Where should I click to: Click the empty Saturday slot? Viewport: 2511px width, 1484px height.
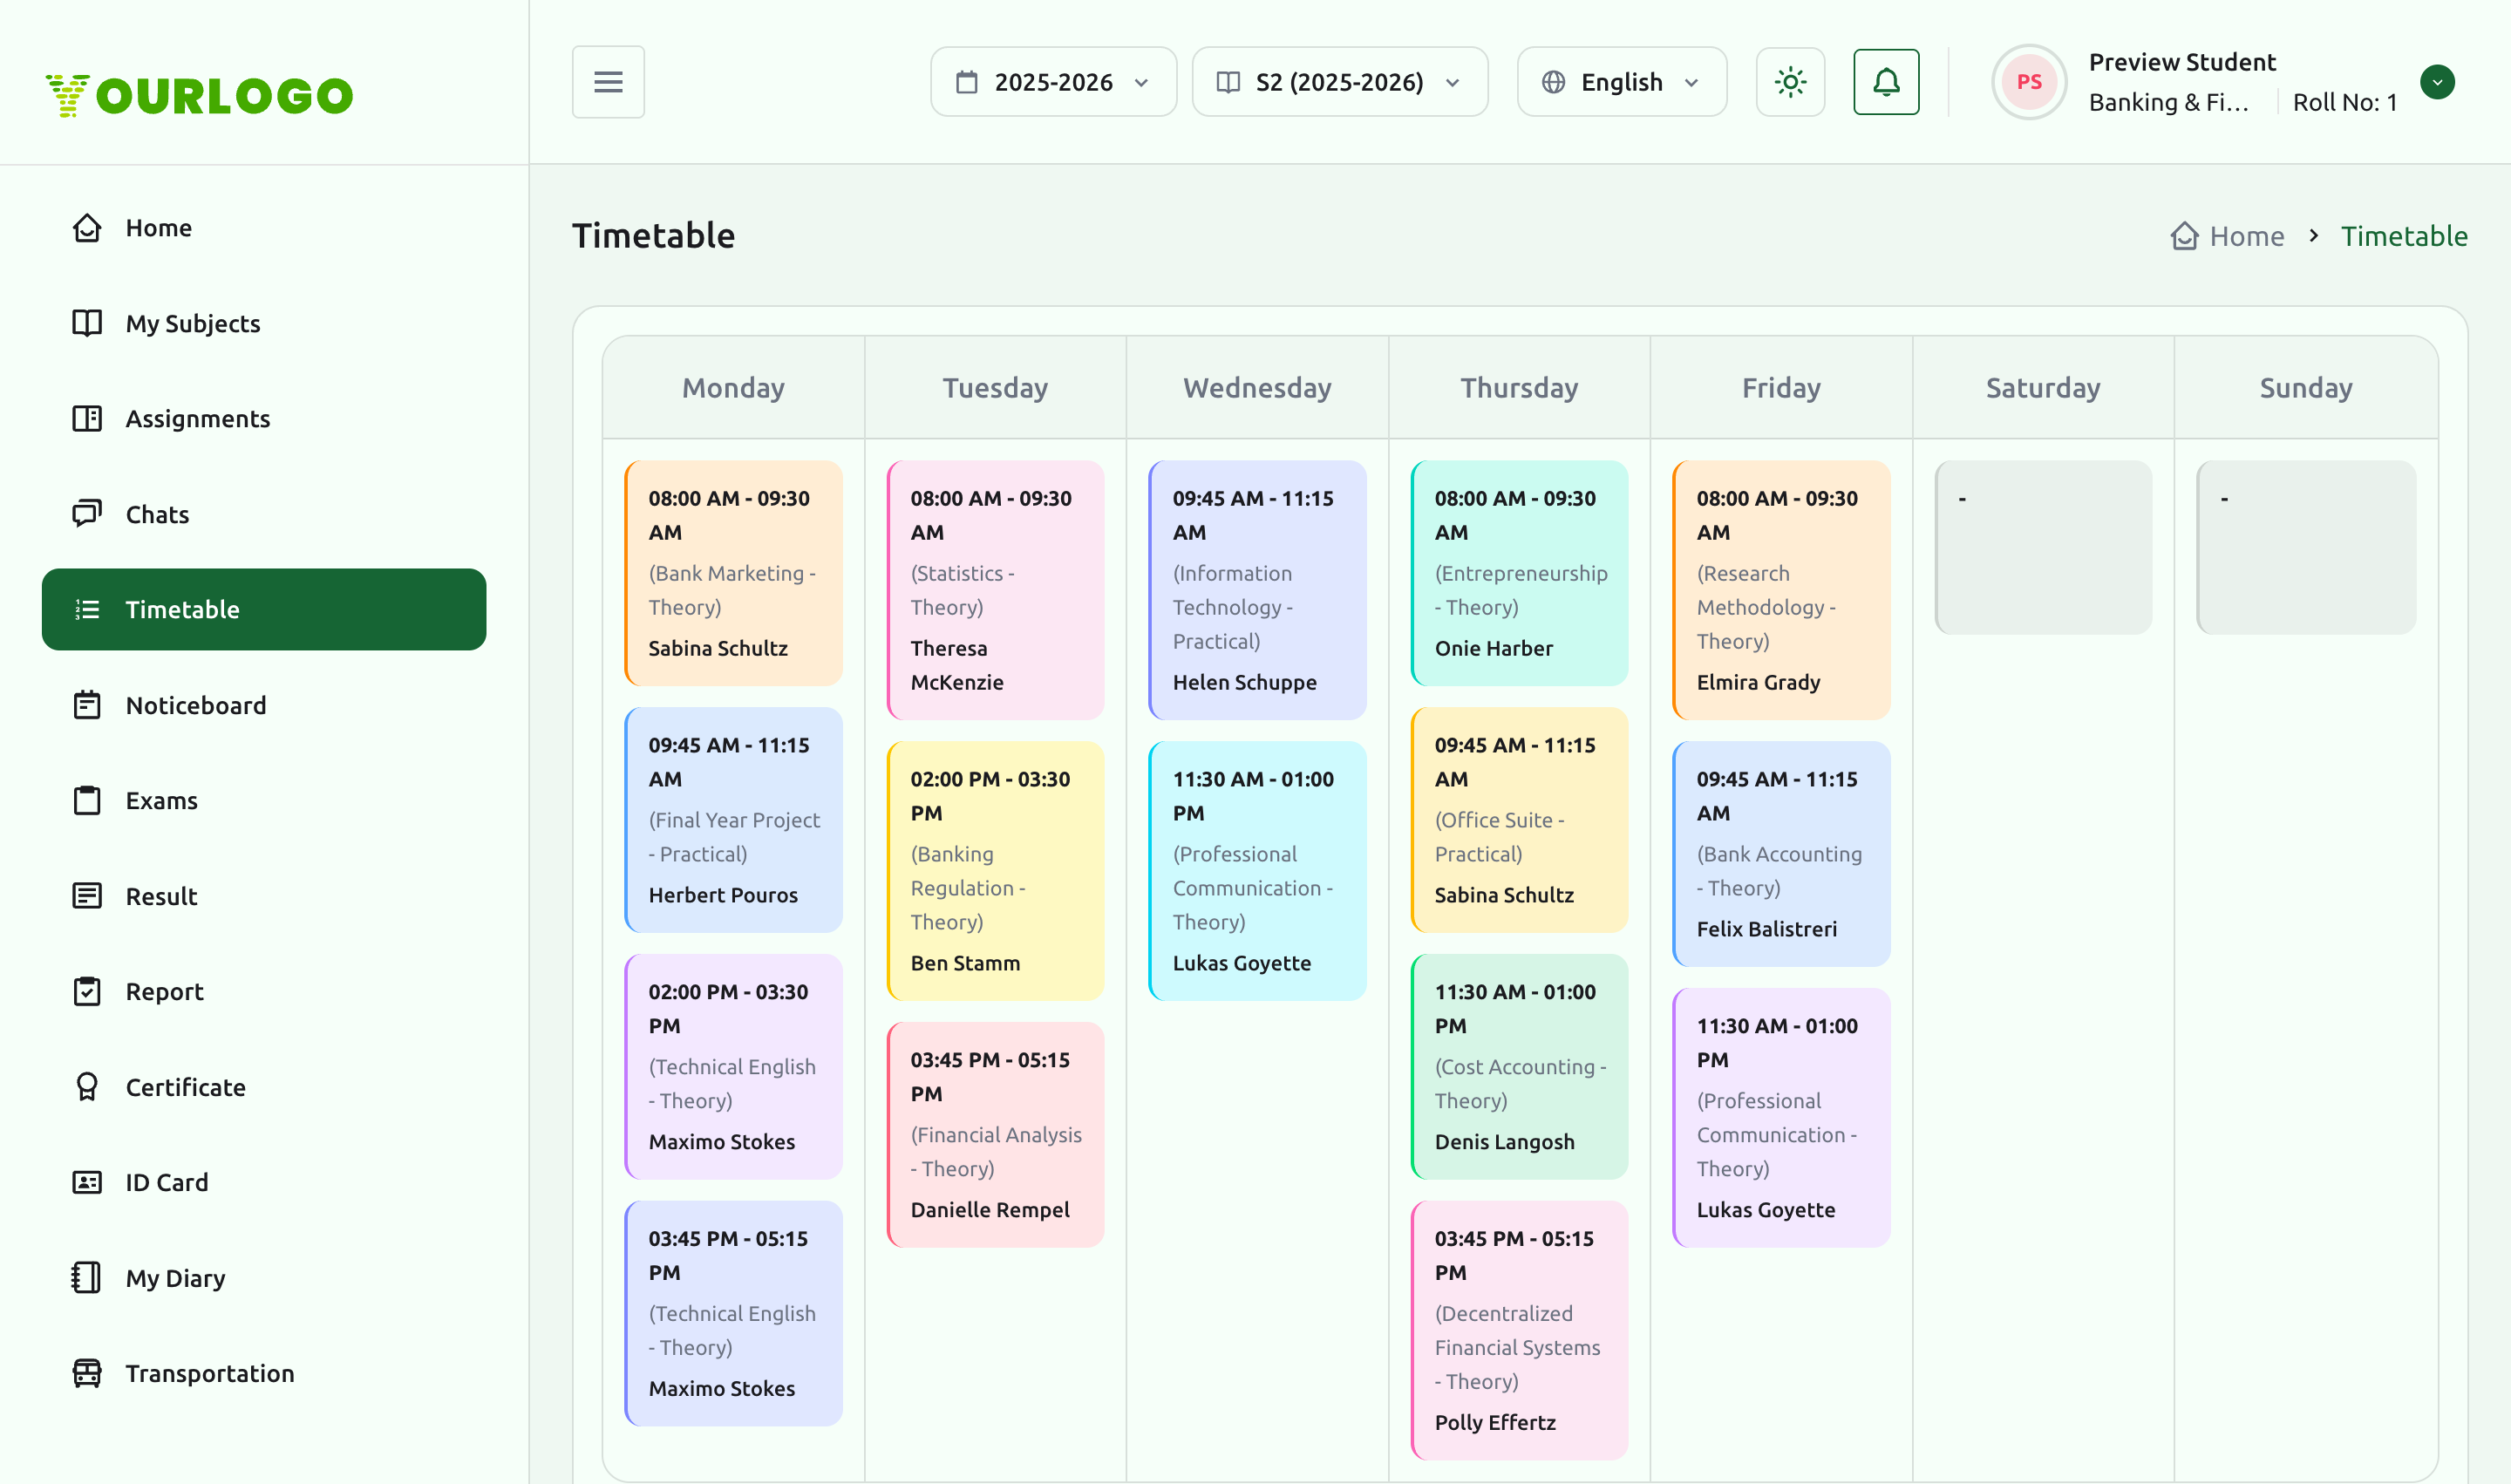(x=2043, y=547)
